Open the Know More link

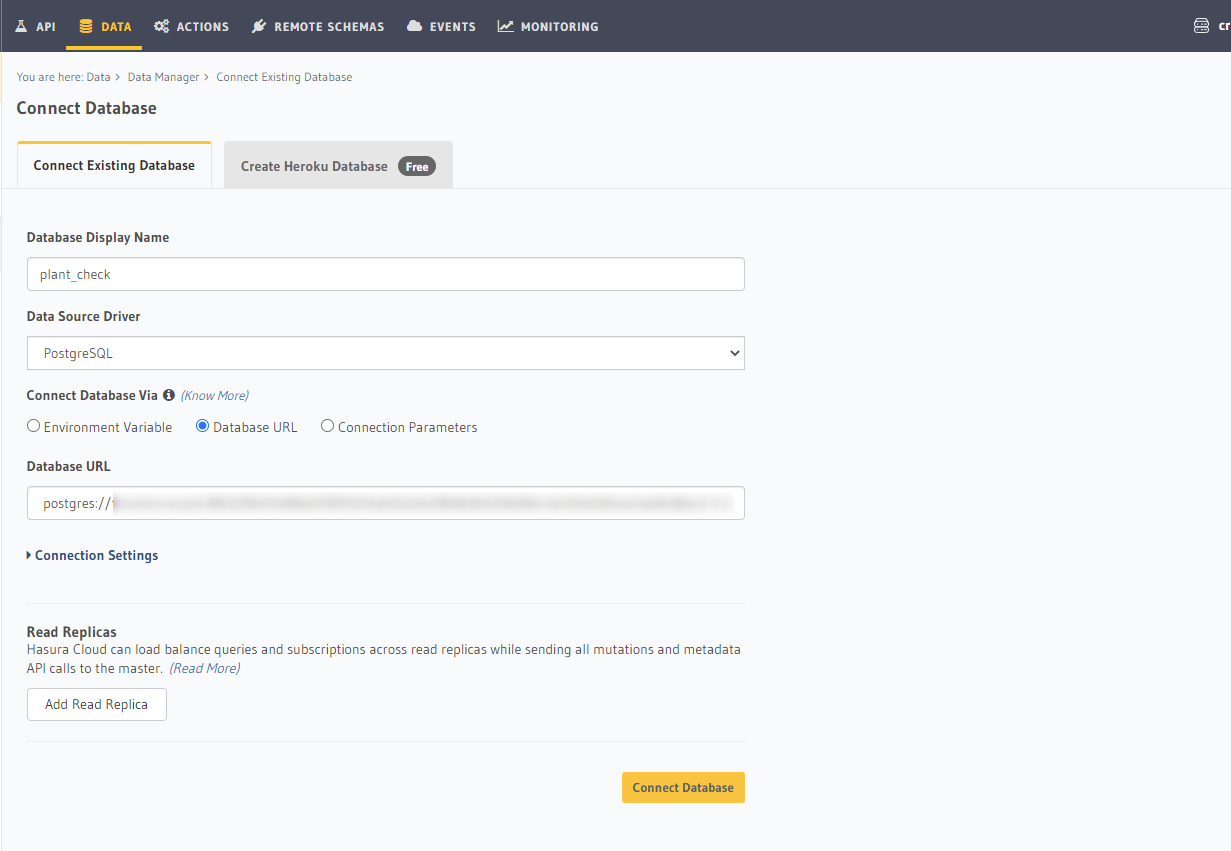[214, 395]
